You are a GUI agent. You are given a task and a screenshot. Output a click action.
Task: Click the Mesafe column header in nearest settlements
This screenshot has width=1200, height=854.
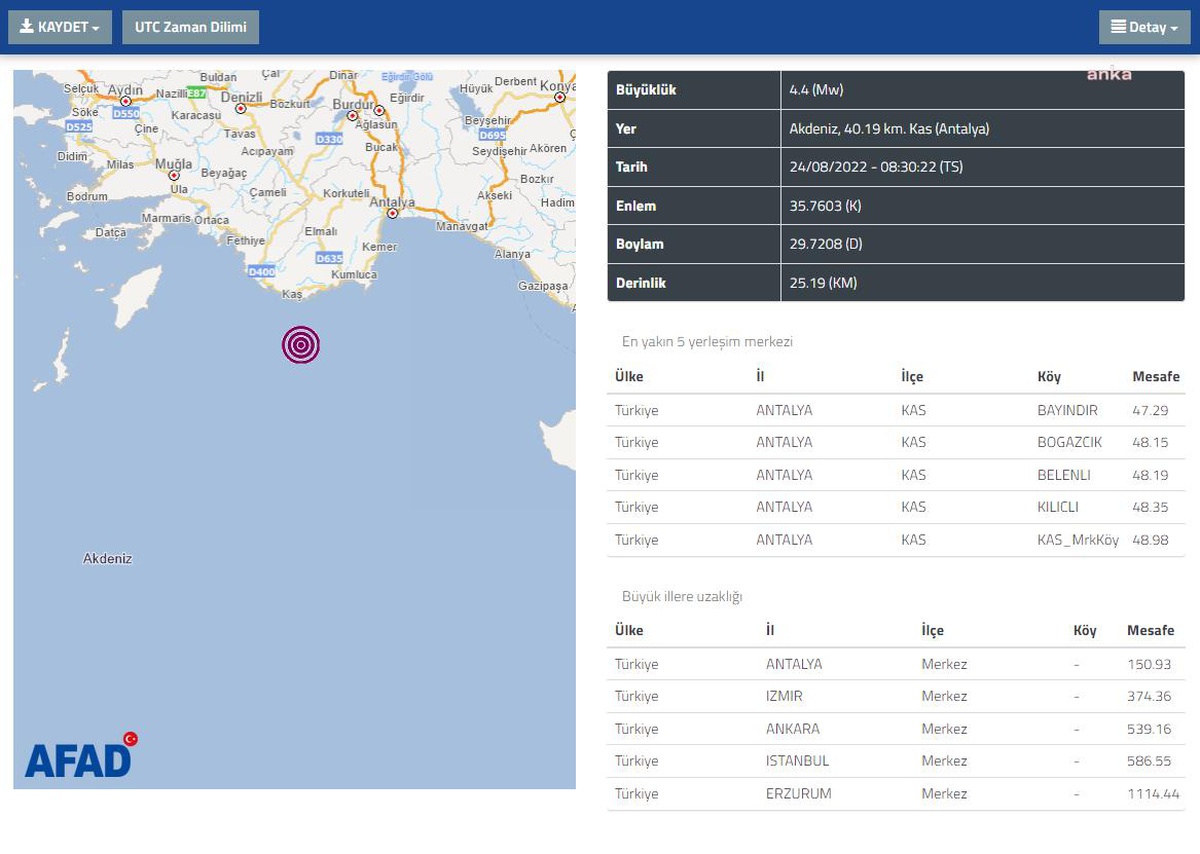point(1156,377)
